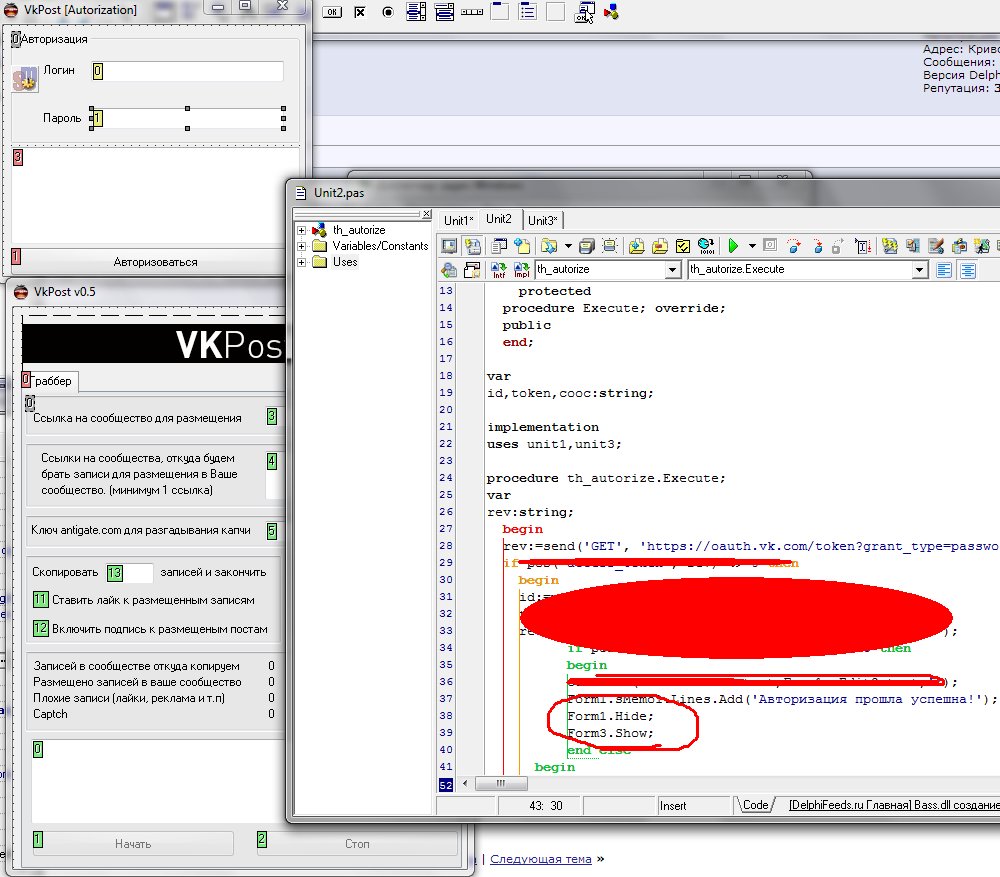Open the 'Следующая тема' link
Image resolution: width=1000 pixels, height=877 pixels.
[x=541, y=859]
